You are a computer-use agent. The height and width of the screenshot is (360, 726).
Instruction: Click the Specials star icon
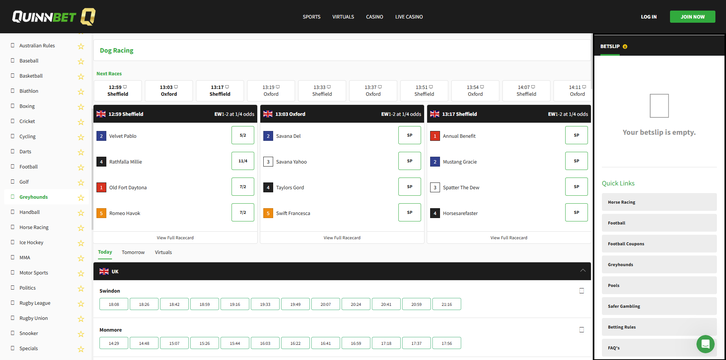point(81,349)
